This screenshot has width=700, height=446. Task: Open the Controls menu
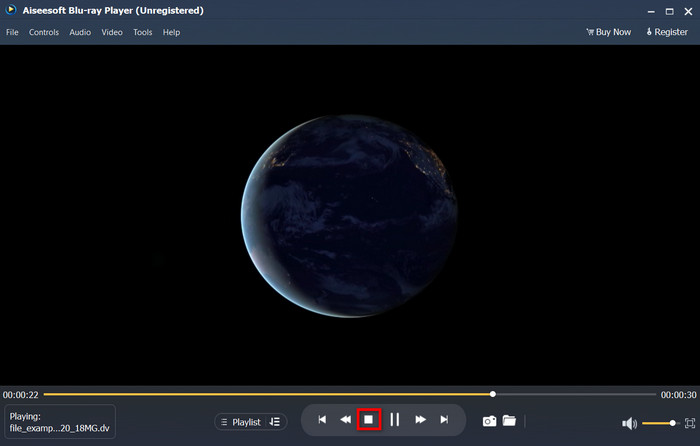[x=44, y=32]
